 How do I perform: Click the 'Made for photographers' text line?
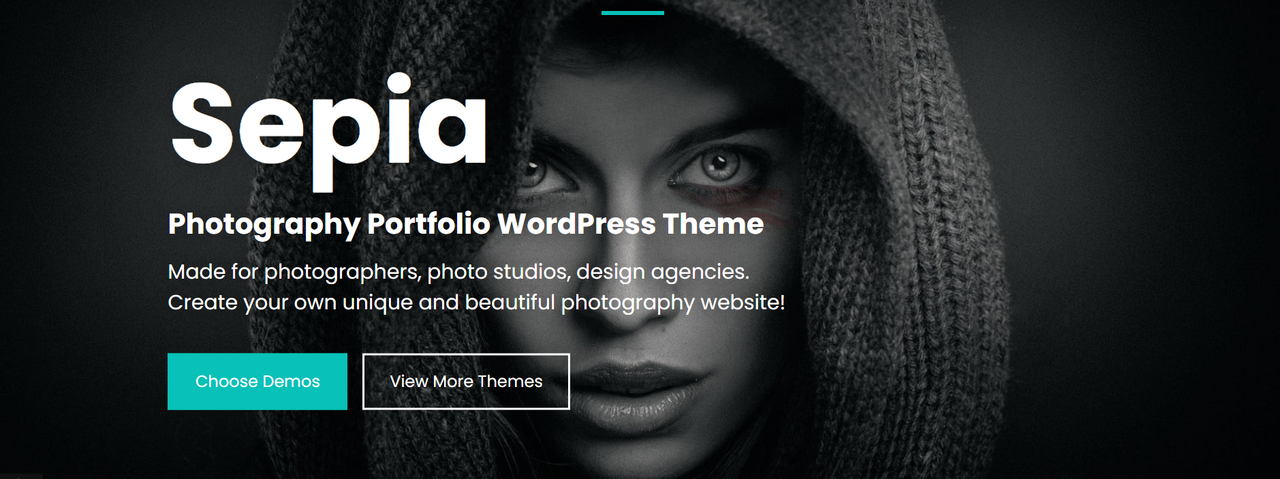coord(459,272)
